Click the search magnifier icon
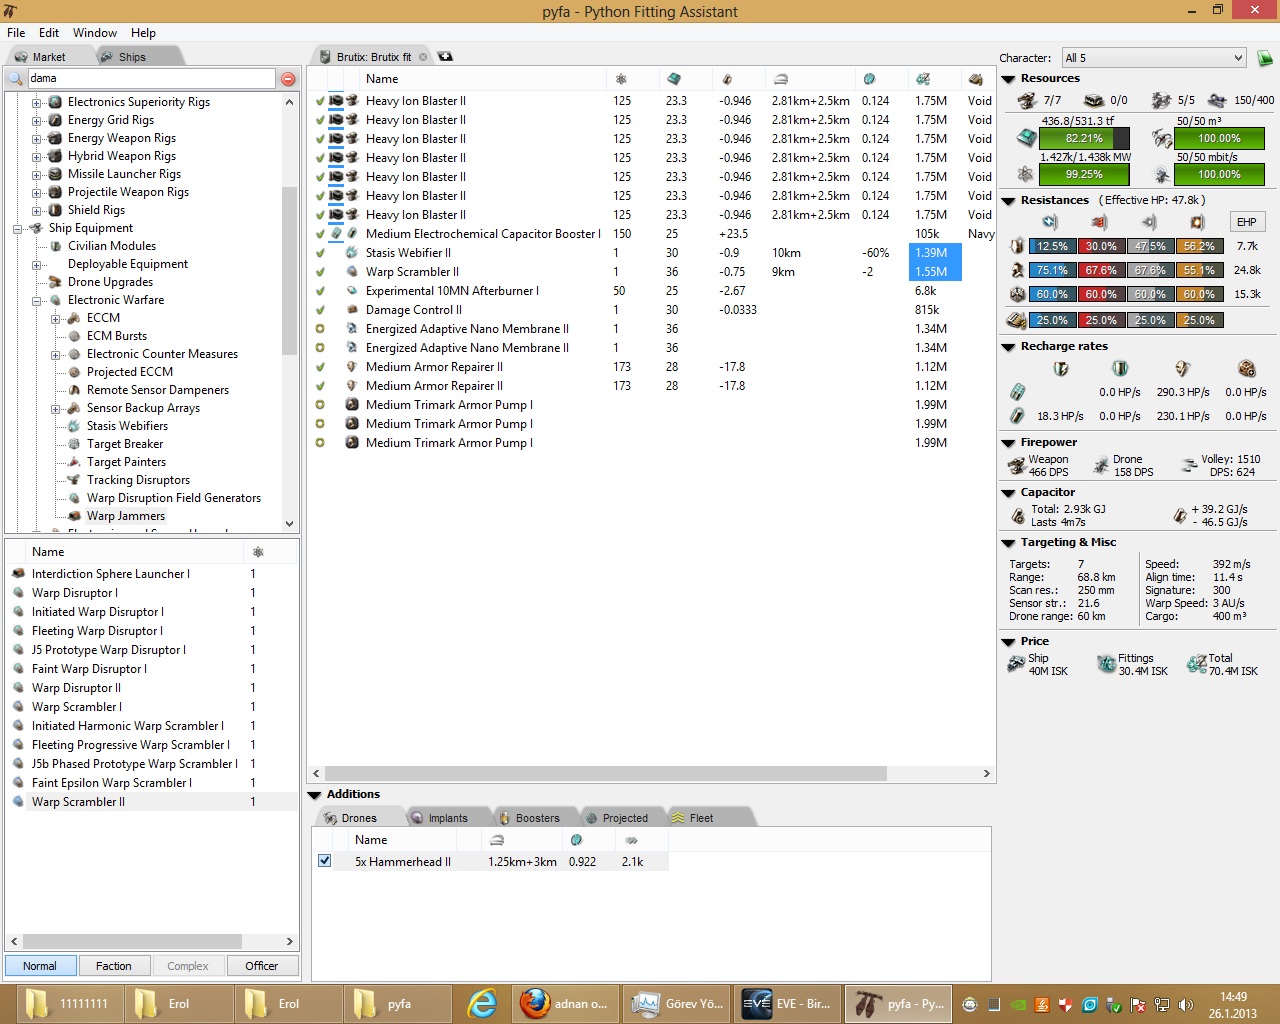Viewport: 1280px width, 1024px height. coord(16,79)
